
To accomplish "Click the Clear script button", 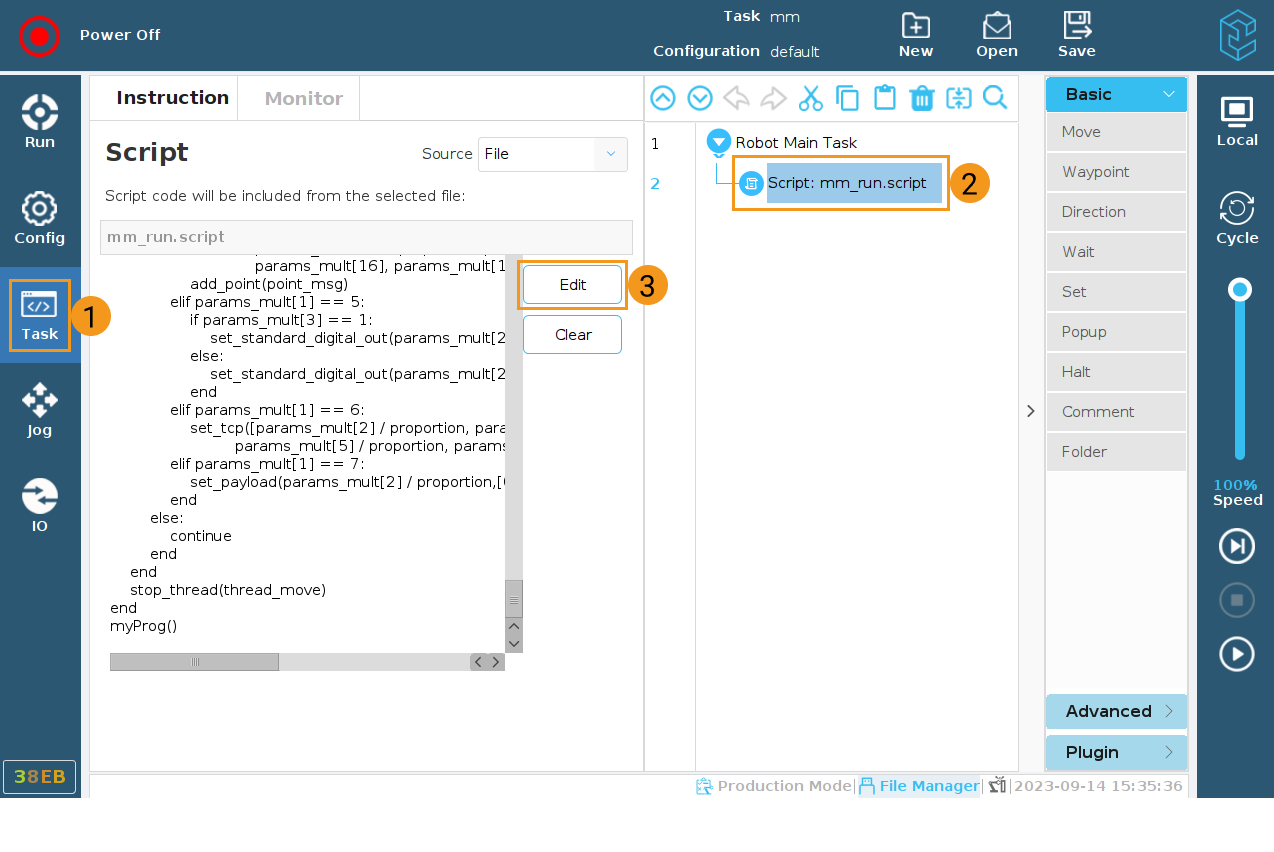I will [x=572, y=335].
